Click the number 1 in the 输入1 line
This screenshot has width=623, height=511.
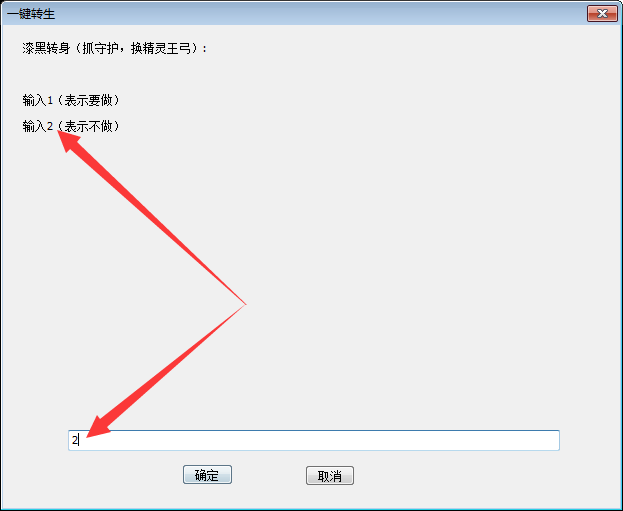(x=50, y=101)
